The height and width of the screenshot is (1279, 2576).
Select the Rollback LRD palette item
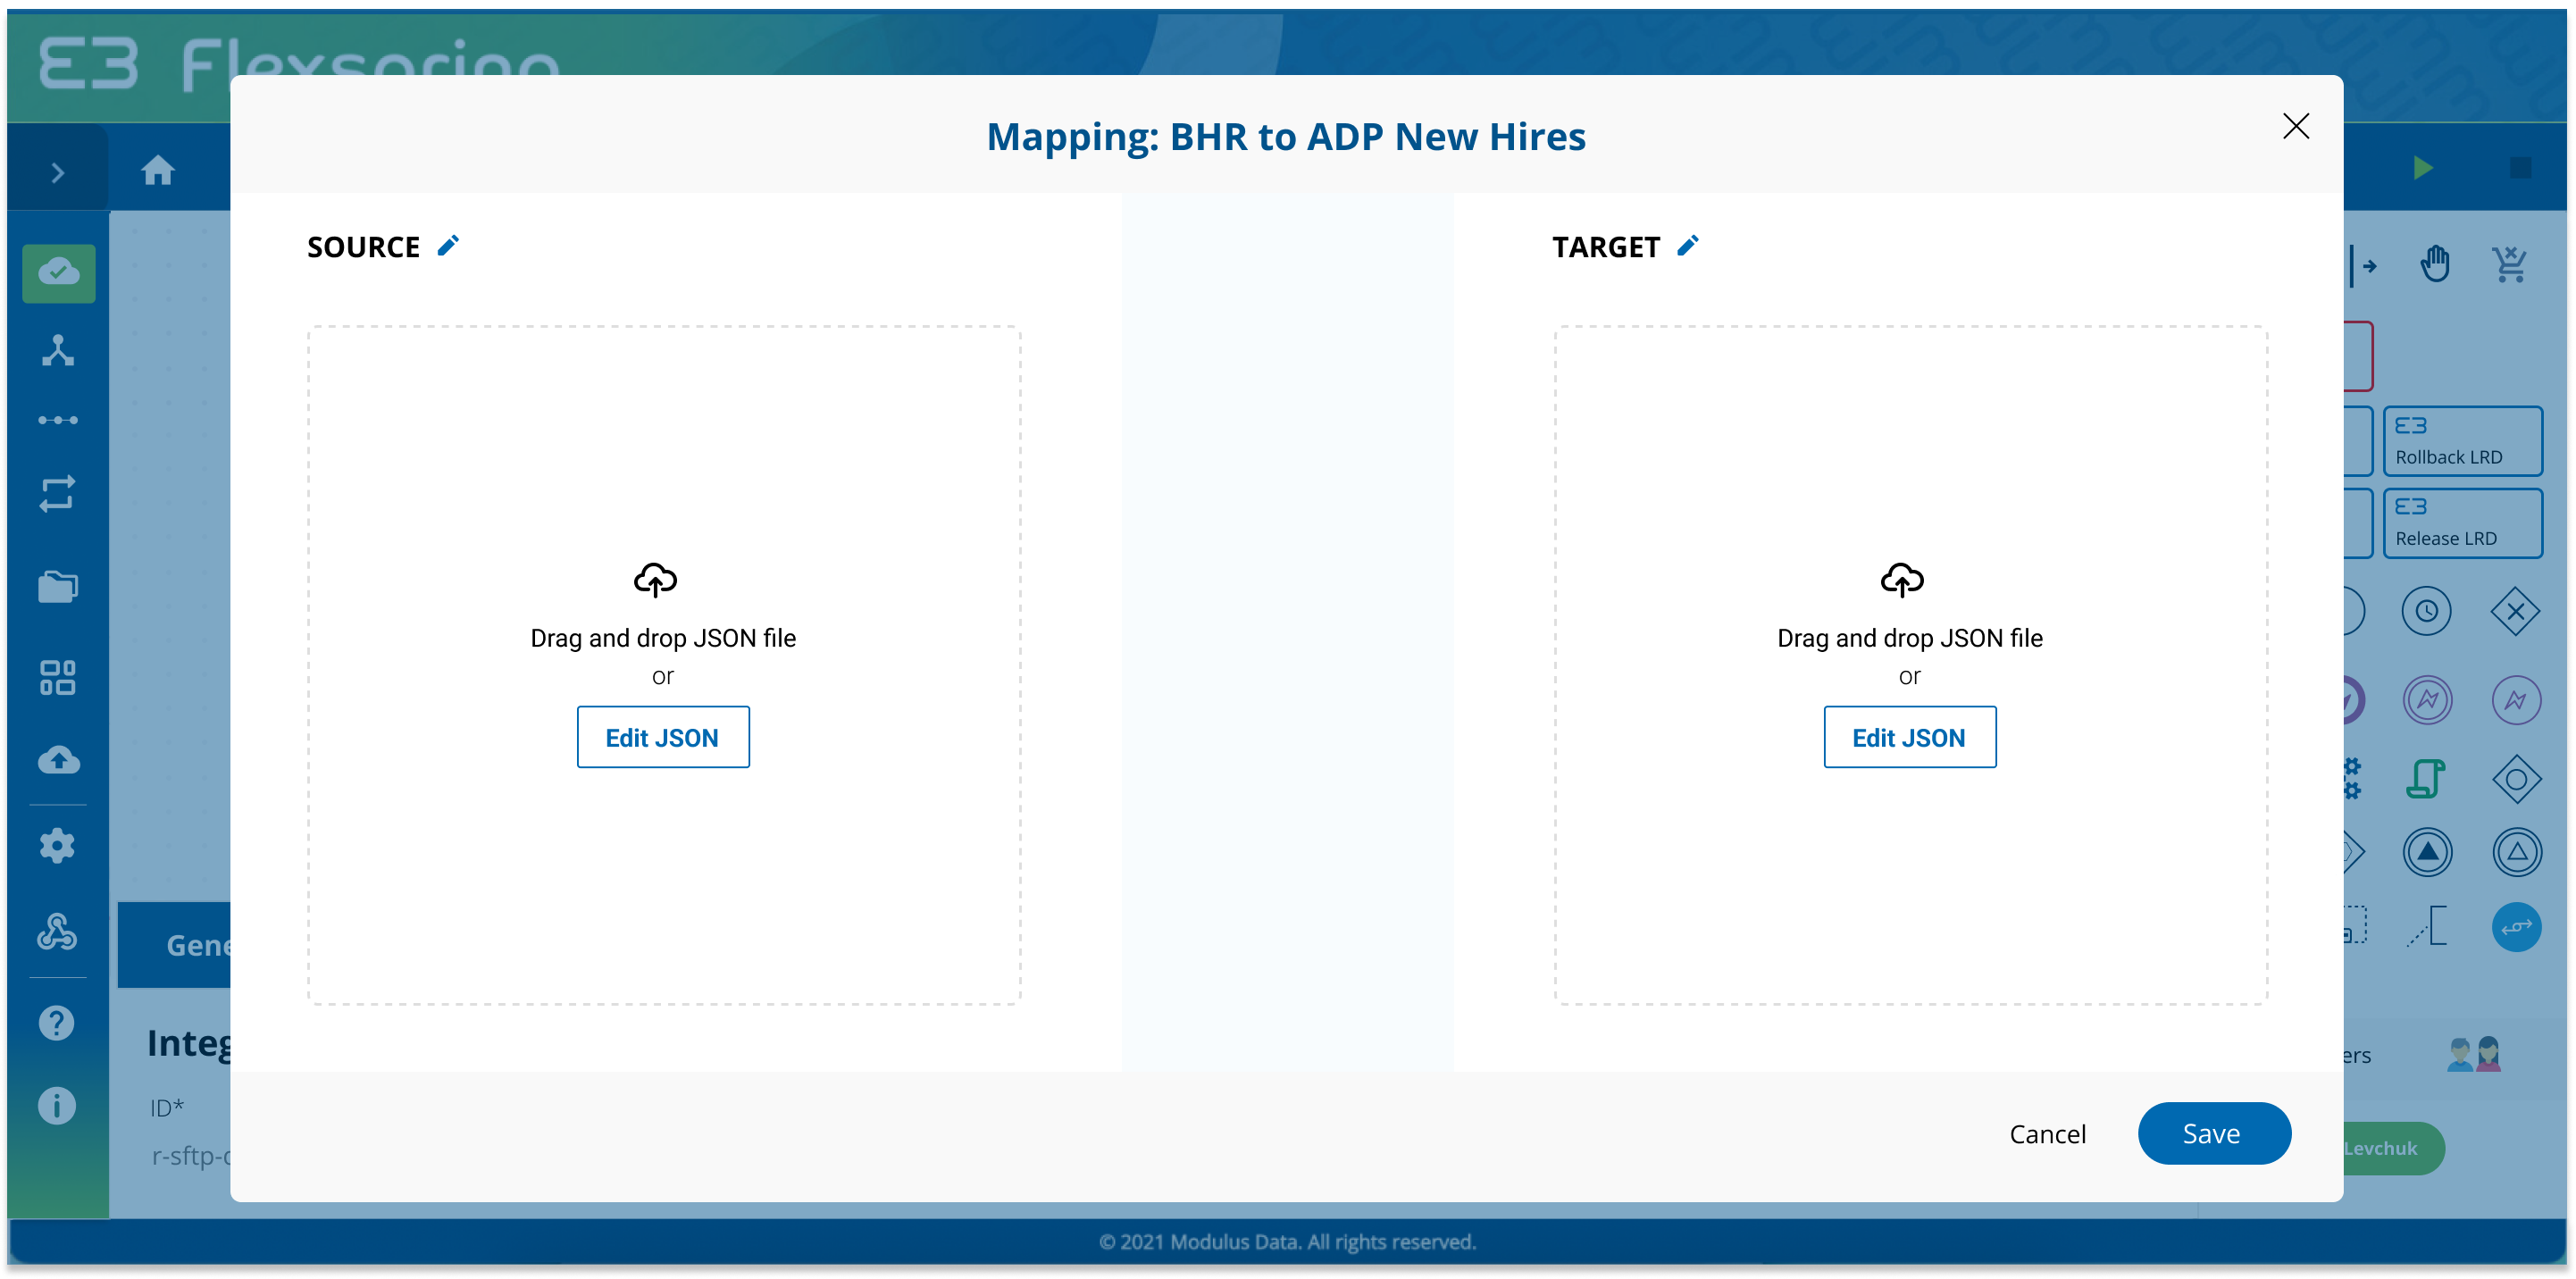2463,441
